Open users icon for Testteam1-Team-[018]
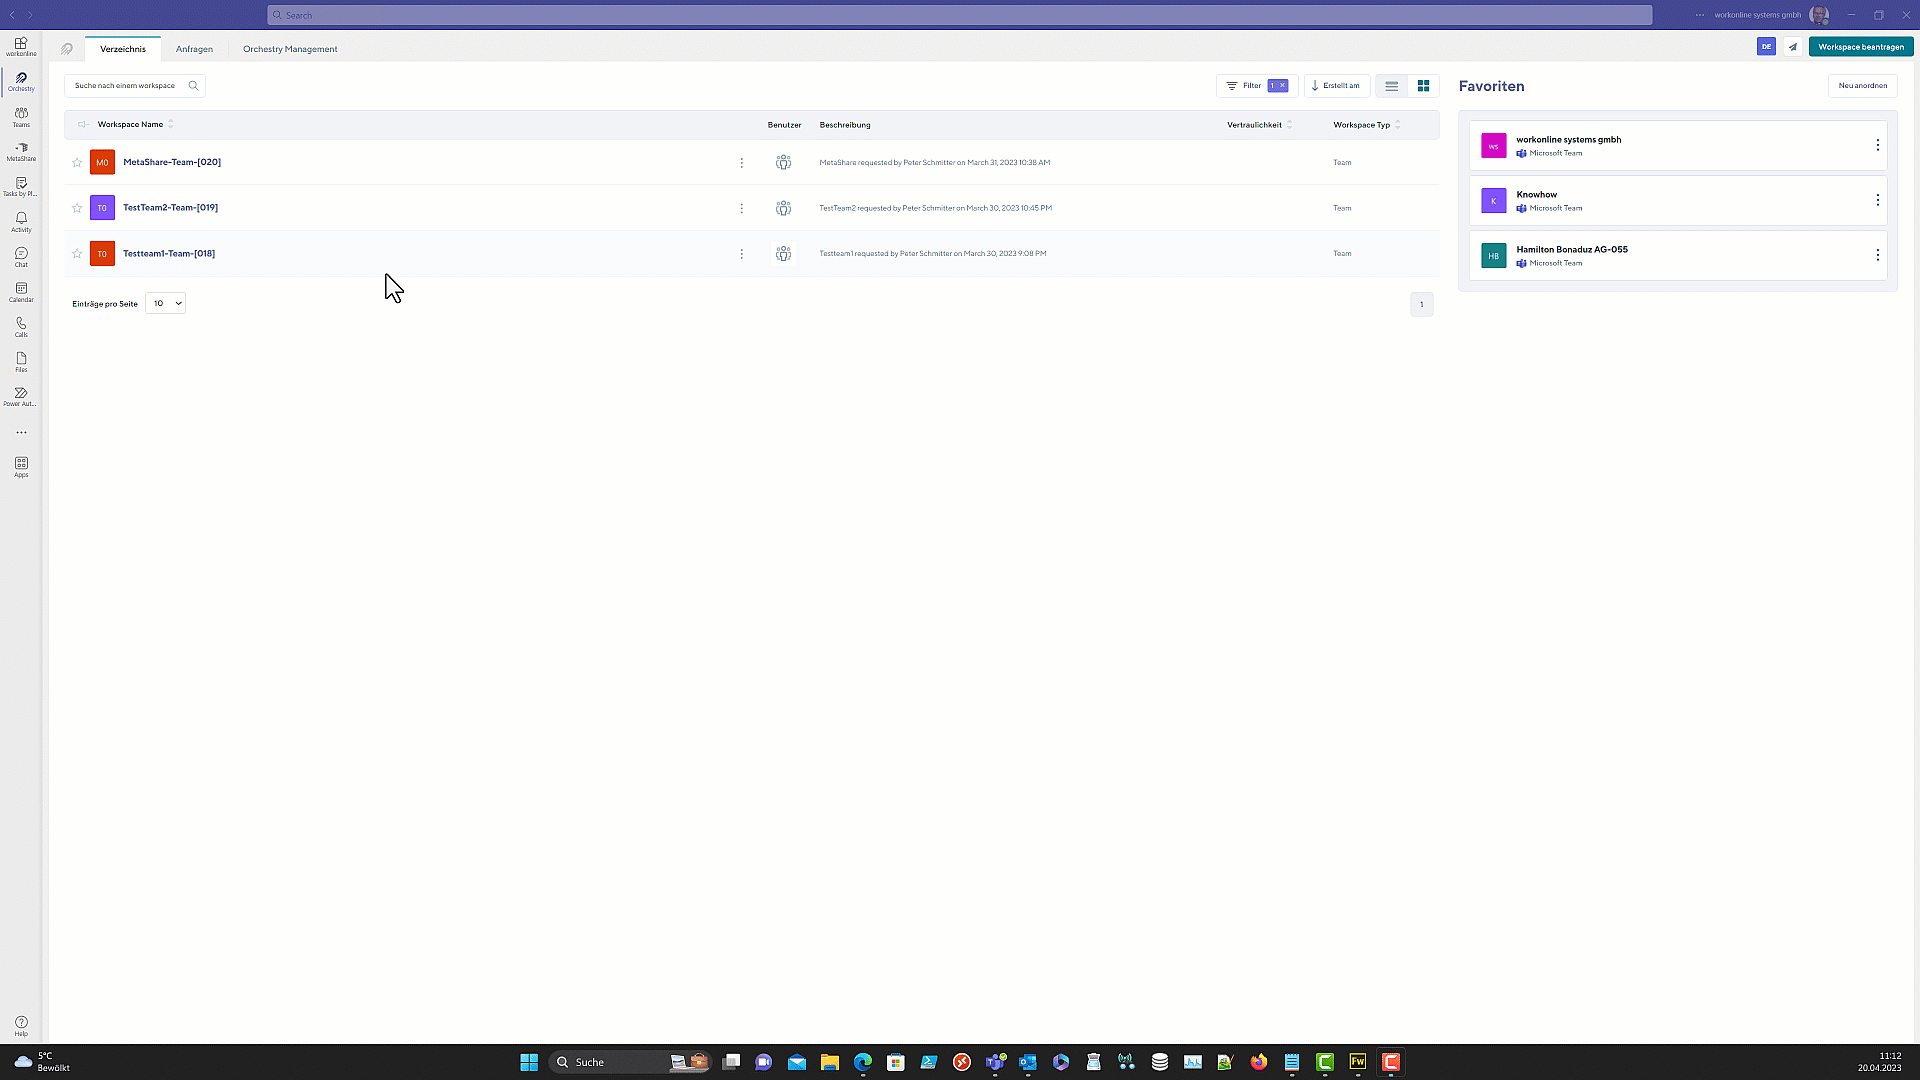Screen dimensions: 1920x1080 point(783,254)
